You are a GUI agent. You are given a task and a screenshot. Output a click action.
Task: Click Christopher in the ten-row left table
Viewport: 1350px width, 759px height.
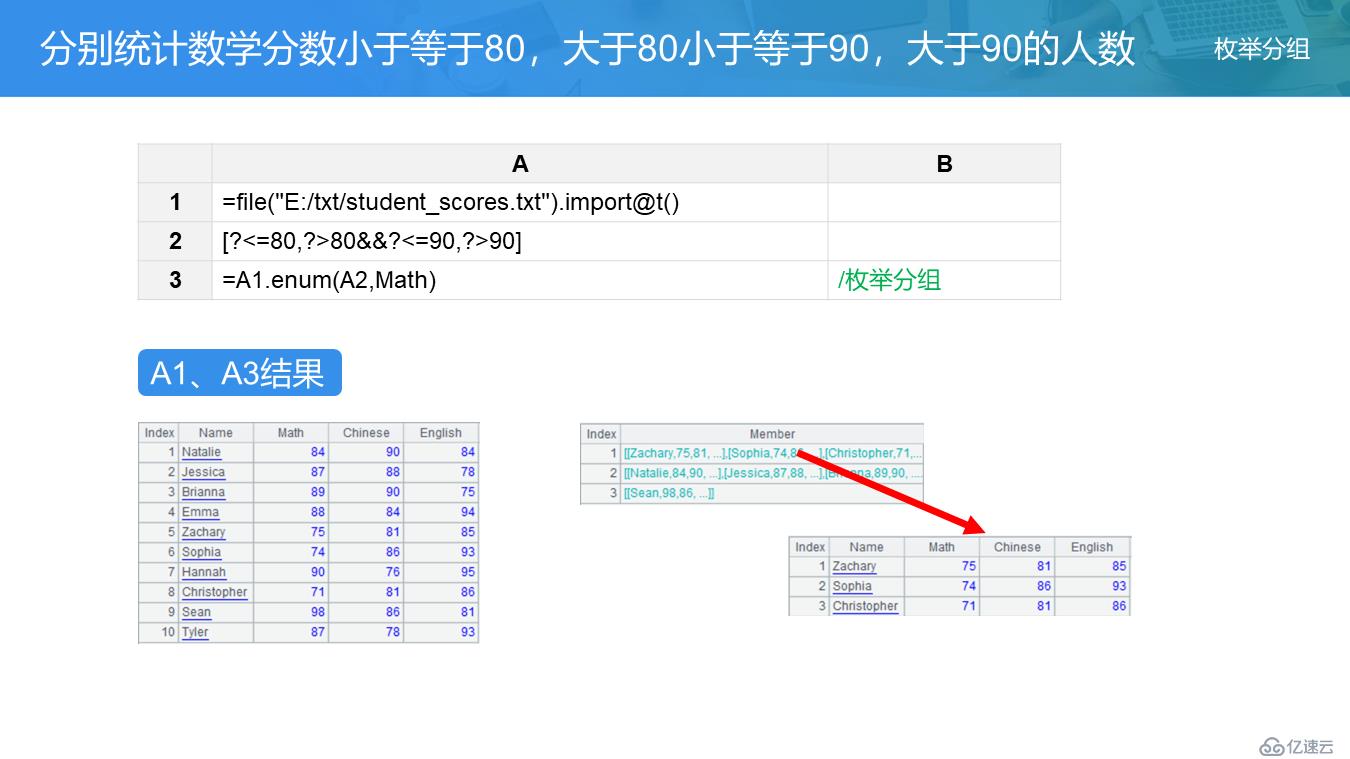point(214,592)
